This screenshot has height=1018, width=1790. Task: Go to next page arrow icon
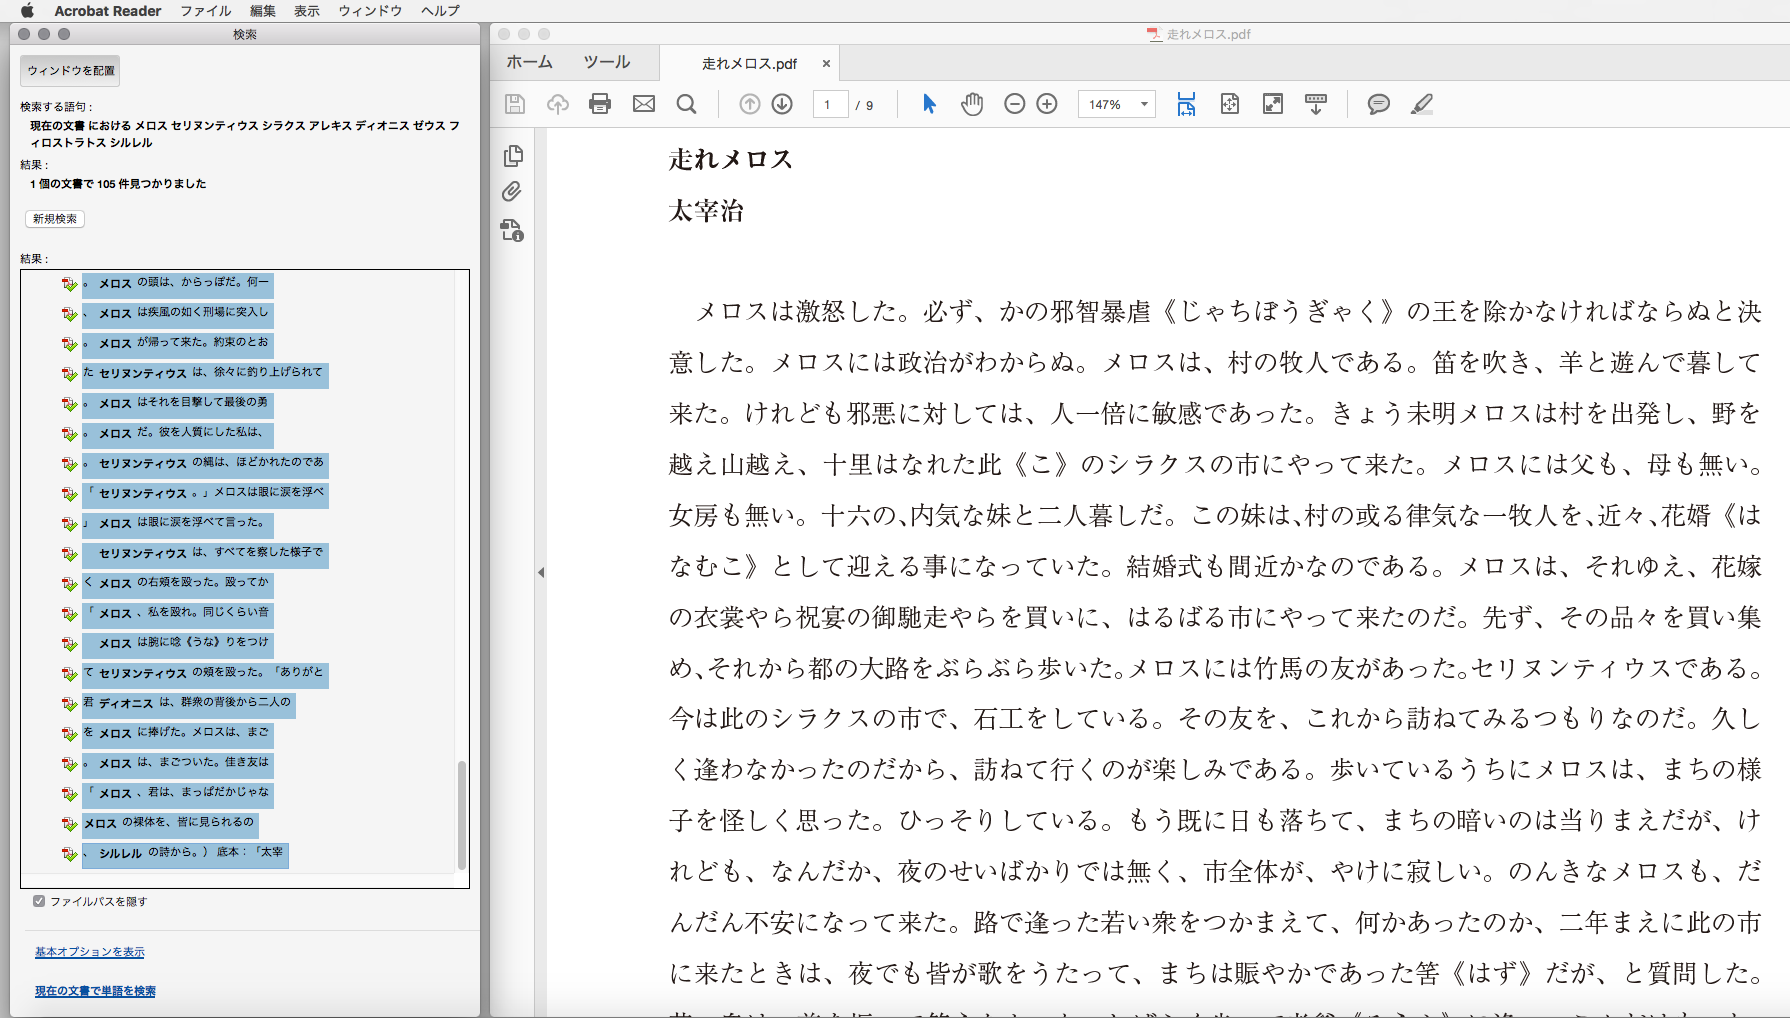[782, 104]
